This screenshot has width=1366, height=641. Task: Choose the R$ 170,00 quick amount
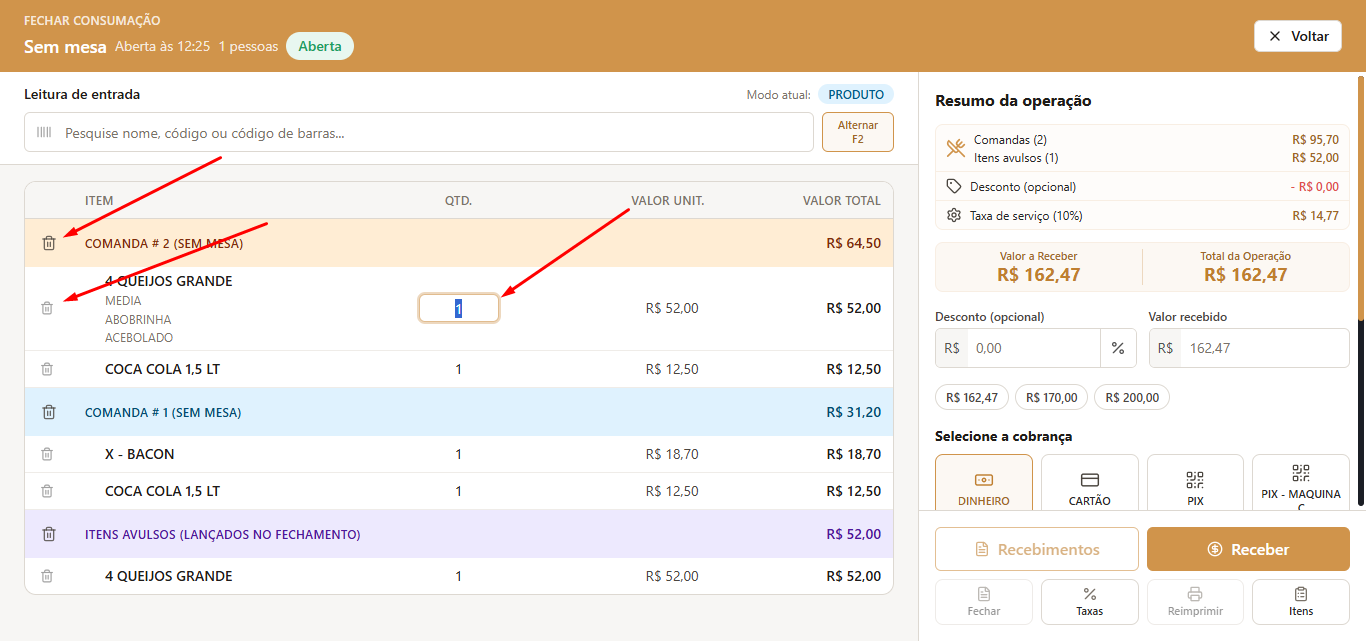coord(1051,397)
